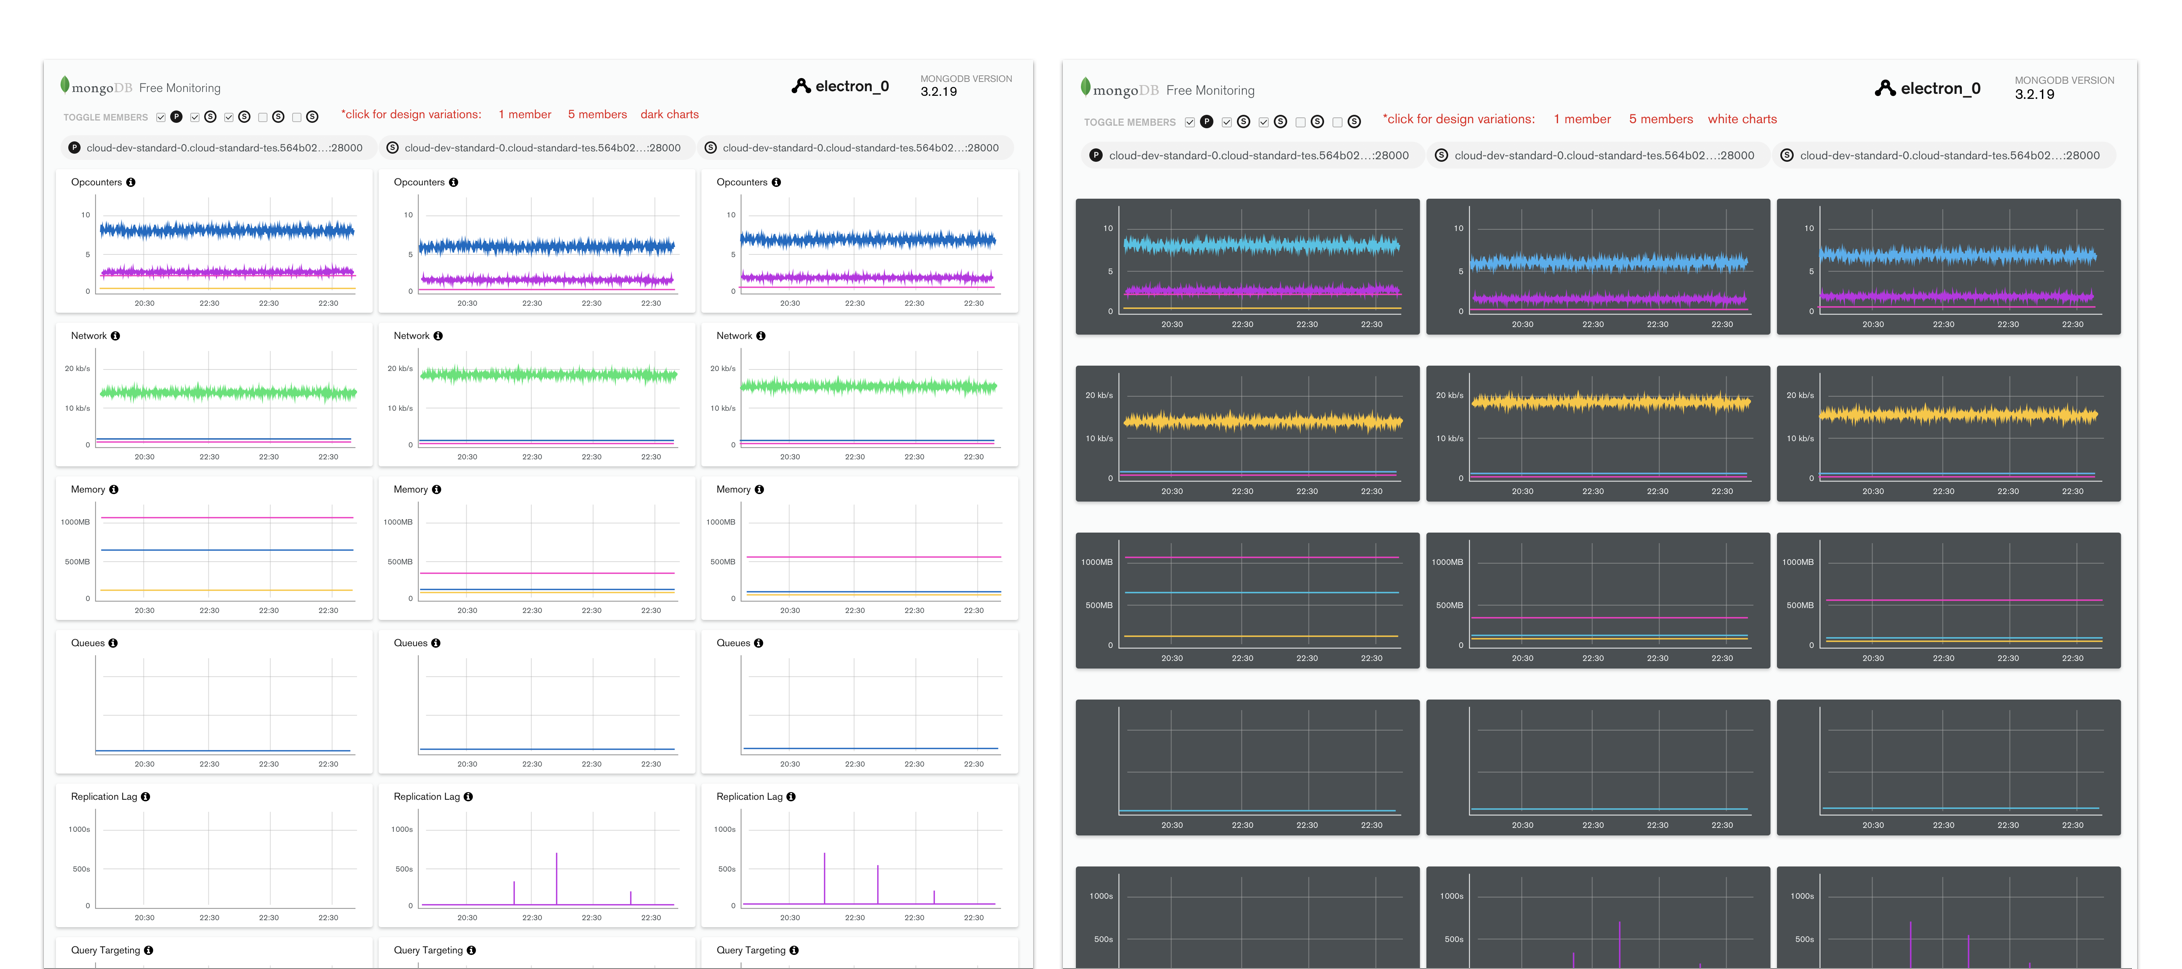Image resolution: width=2182 pixels, height=969 pixels.
Task: Click version '3.2.19' in white-chart dashboard
Action: pyautogui.click(x=938, y=92)
